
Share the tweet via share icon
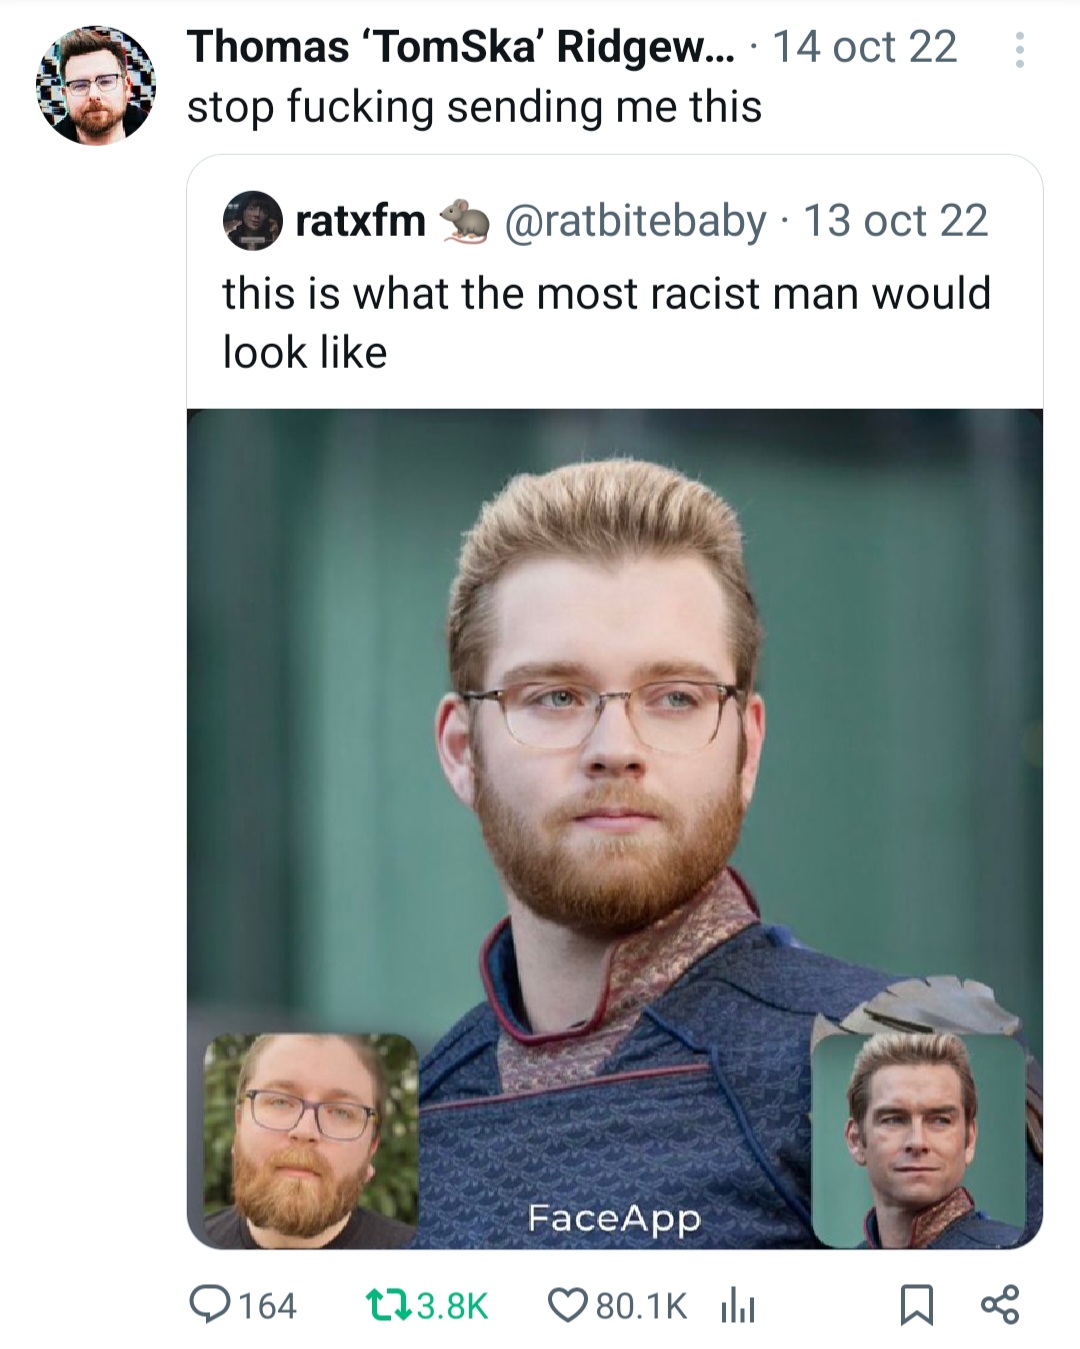[1000, 1305]
